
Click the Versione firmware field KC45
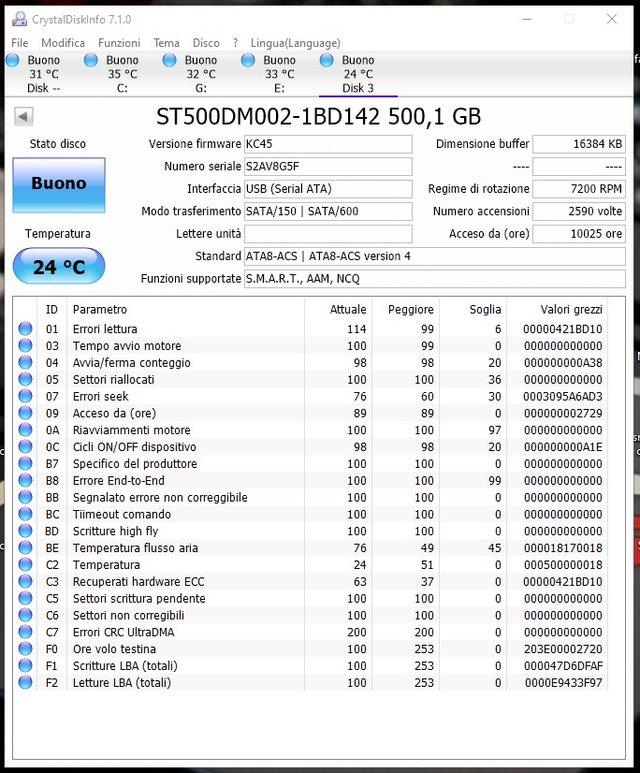328,144
